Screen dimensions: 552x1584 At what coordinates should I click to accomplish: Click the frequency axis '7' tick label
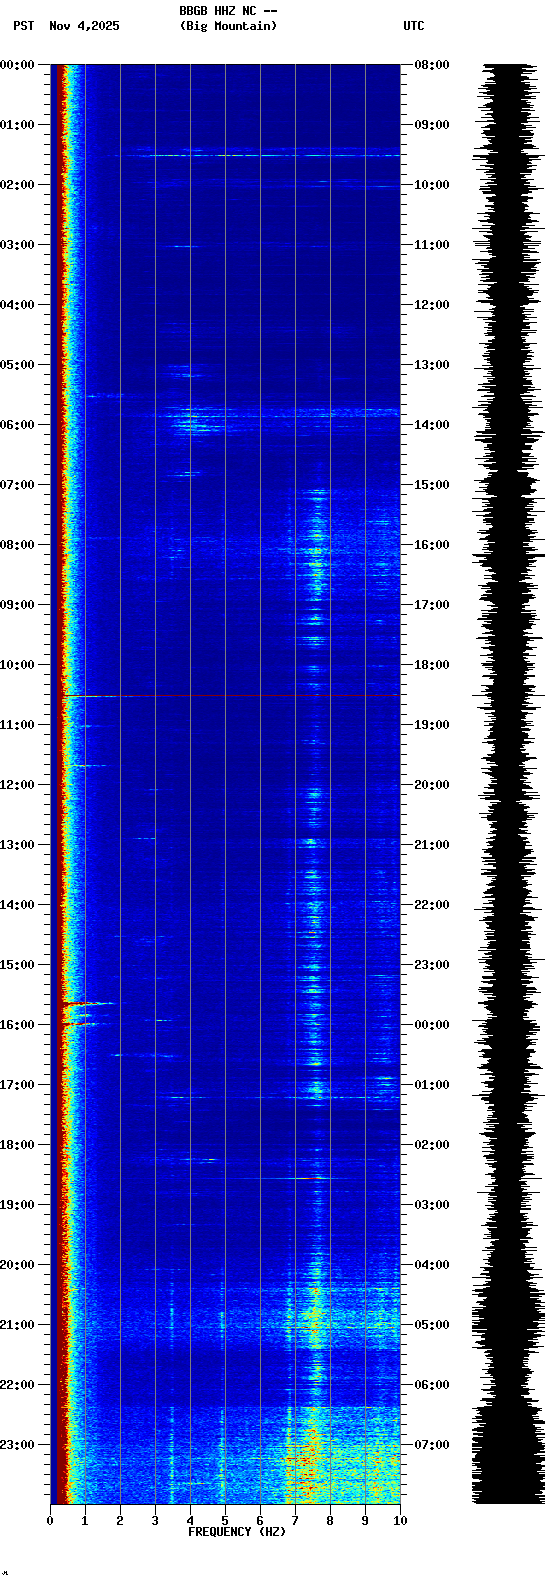point(295,1521)
